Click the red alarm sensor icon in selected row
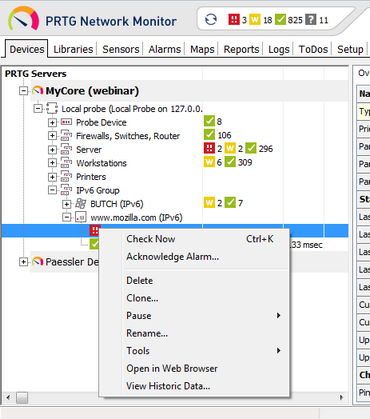The height and width of the screenshot is (419, 370). coord(95,230)
